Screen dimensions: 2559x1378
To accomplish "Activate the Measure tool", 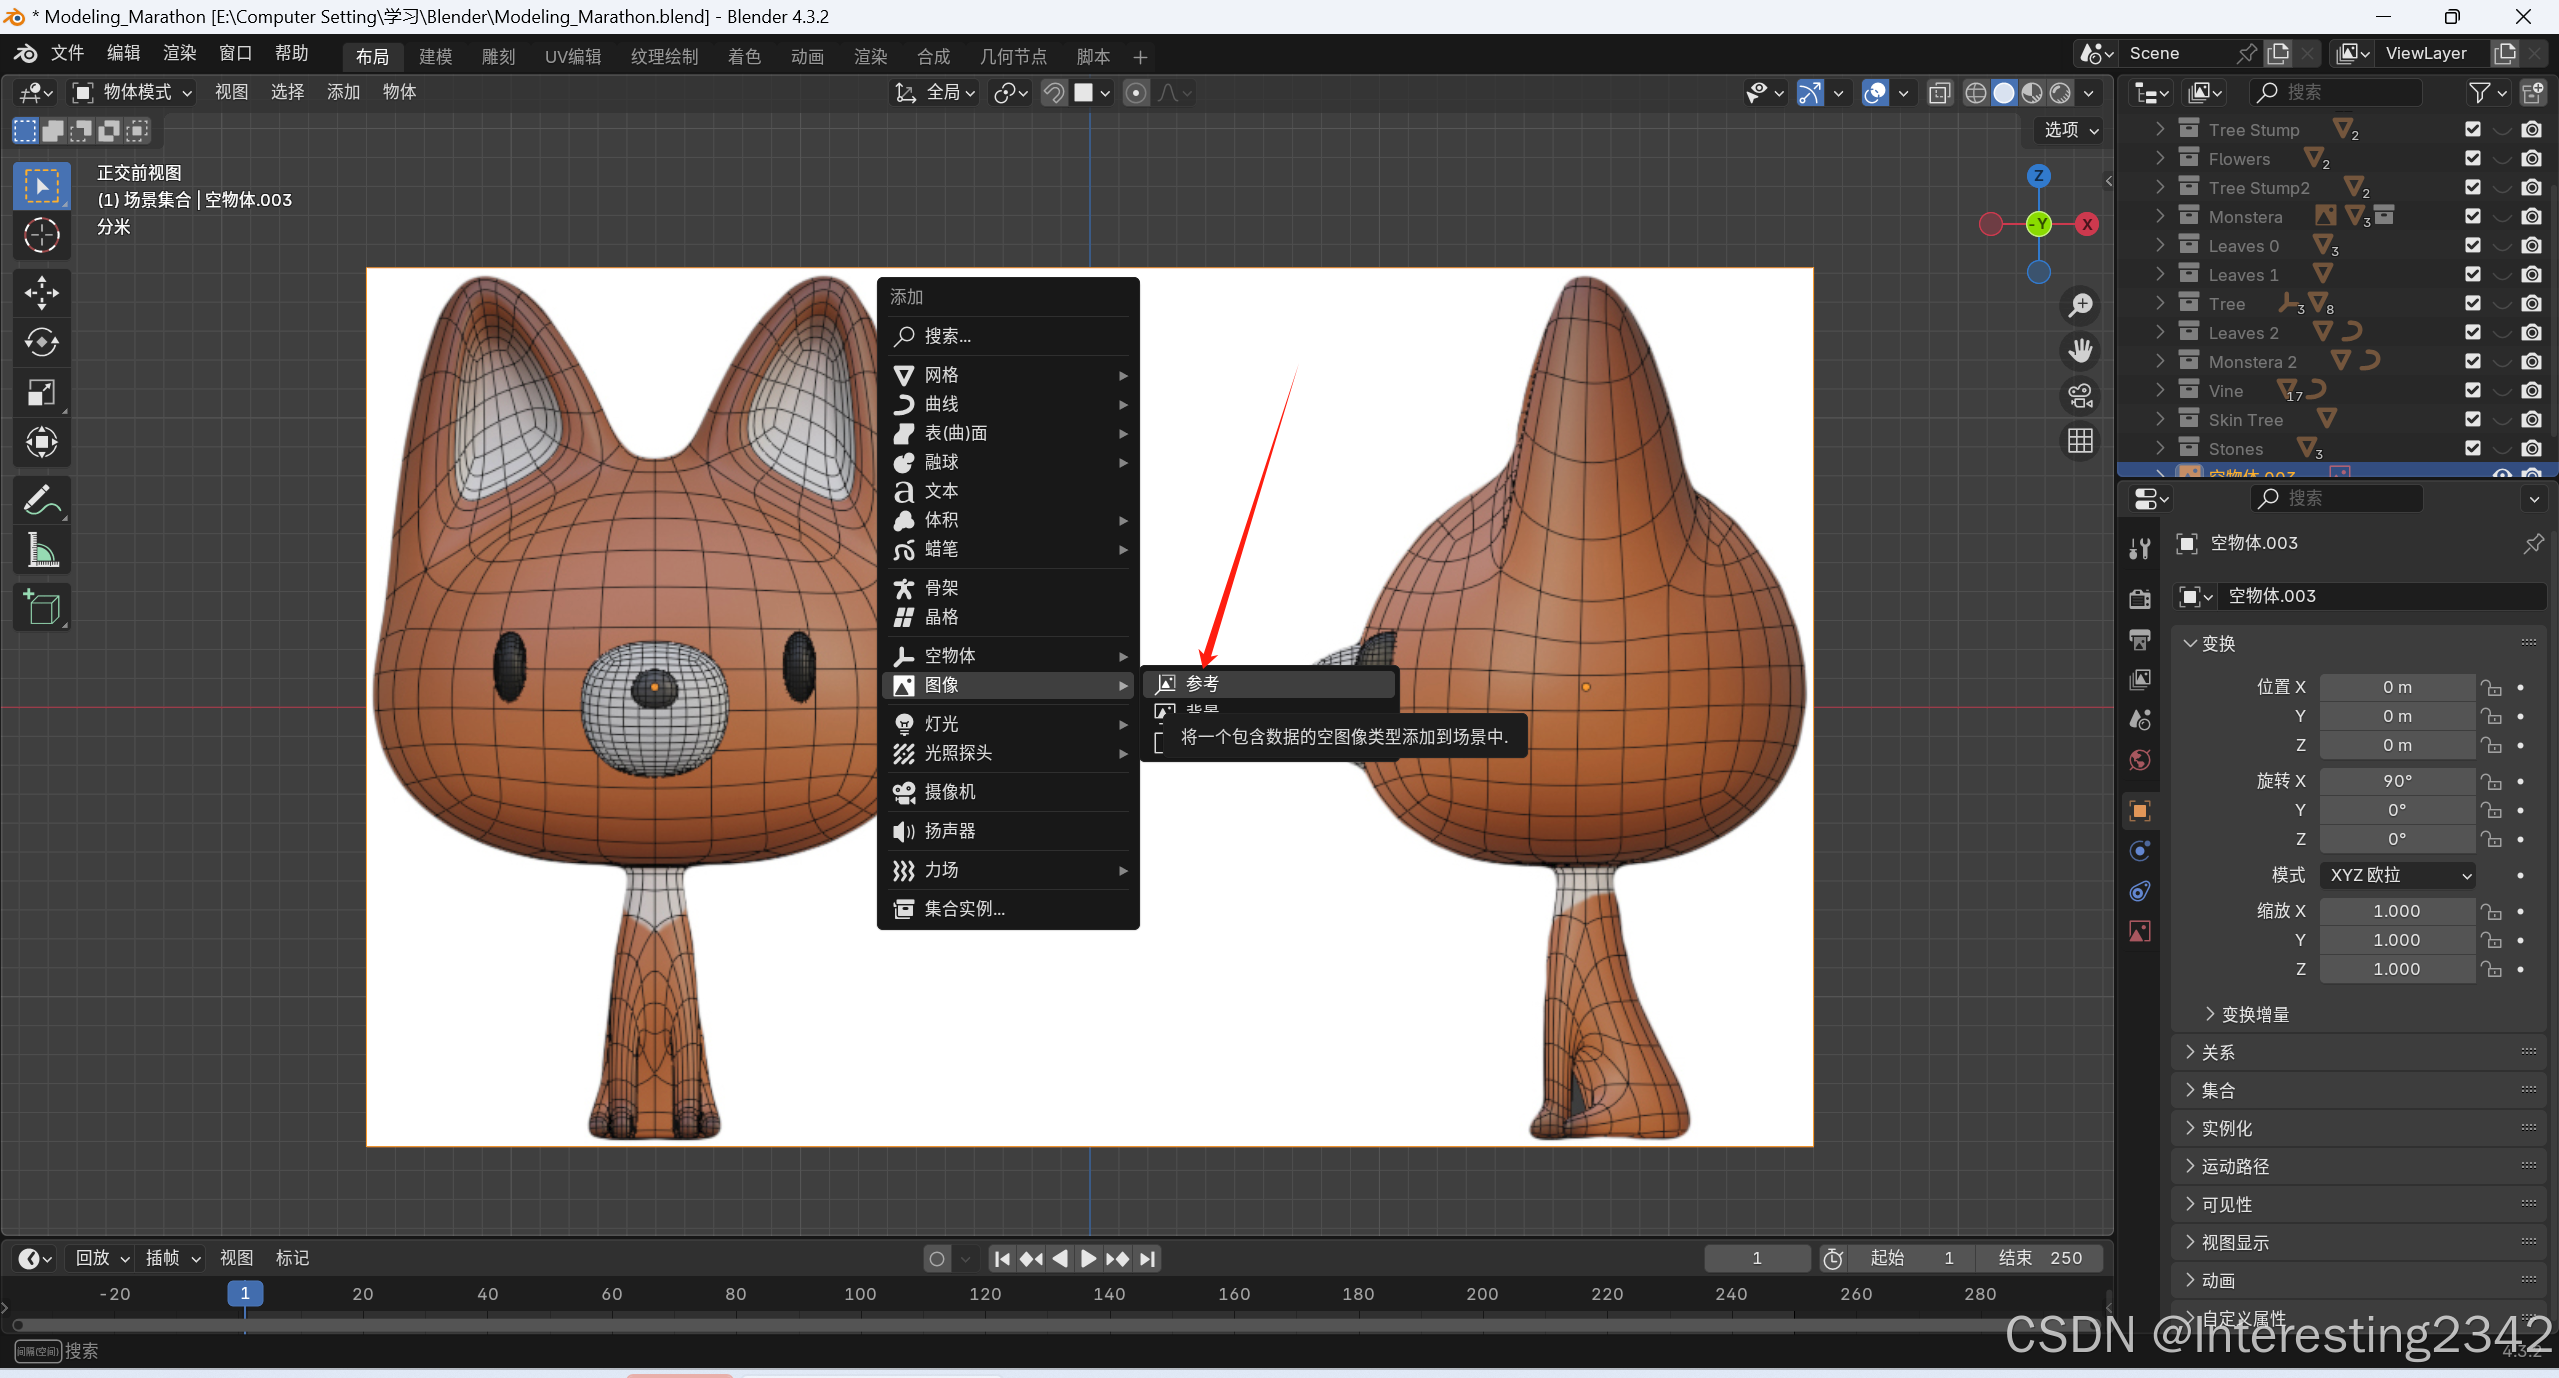I will 41,550.
